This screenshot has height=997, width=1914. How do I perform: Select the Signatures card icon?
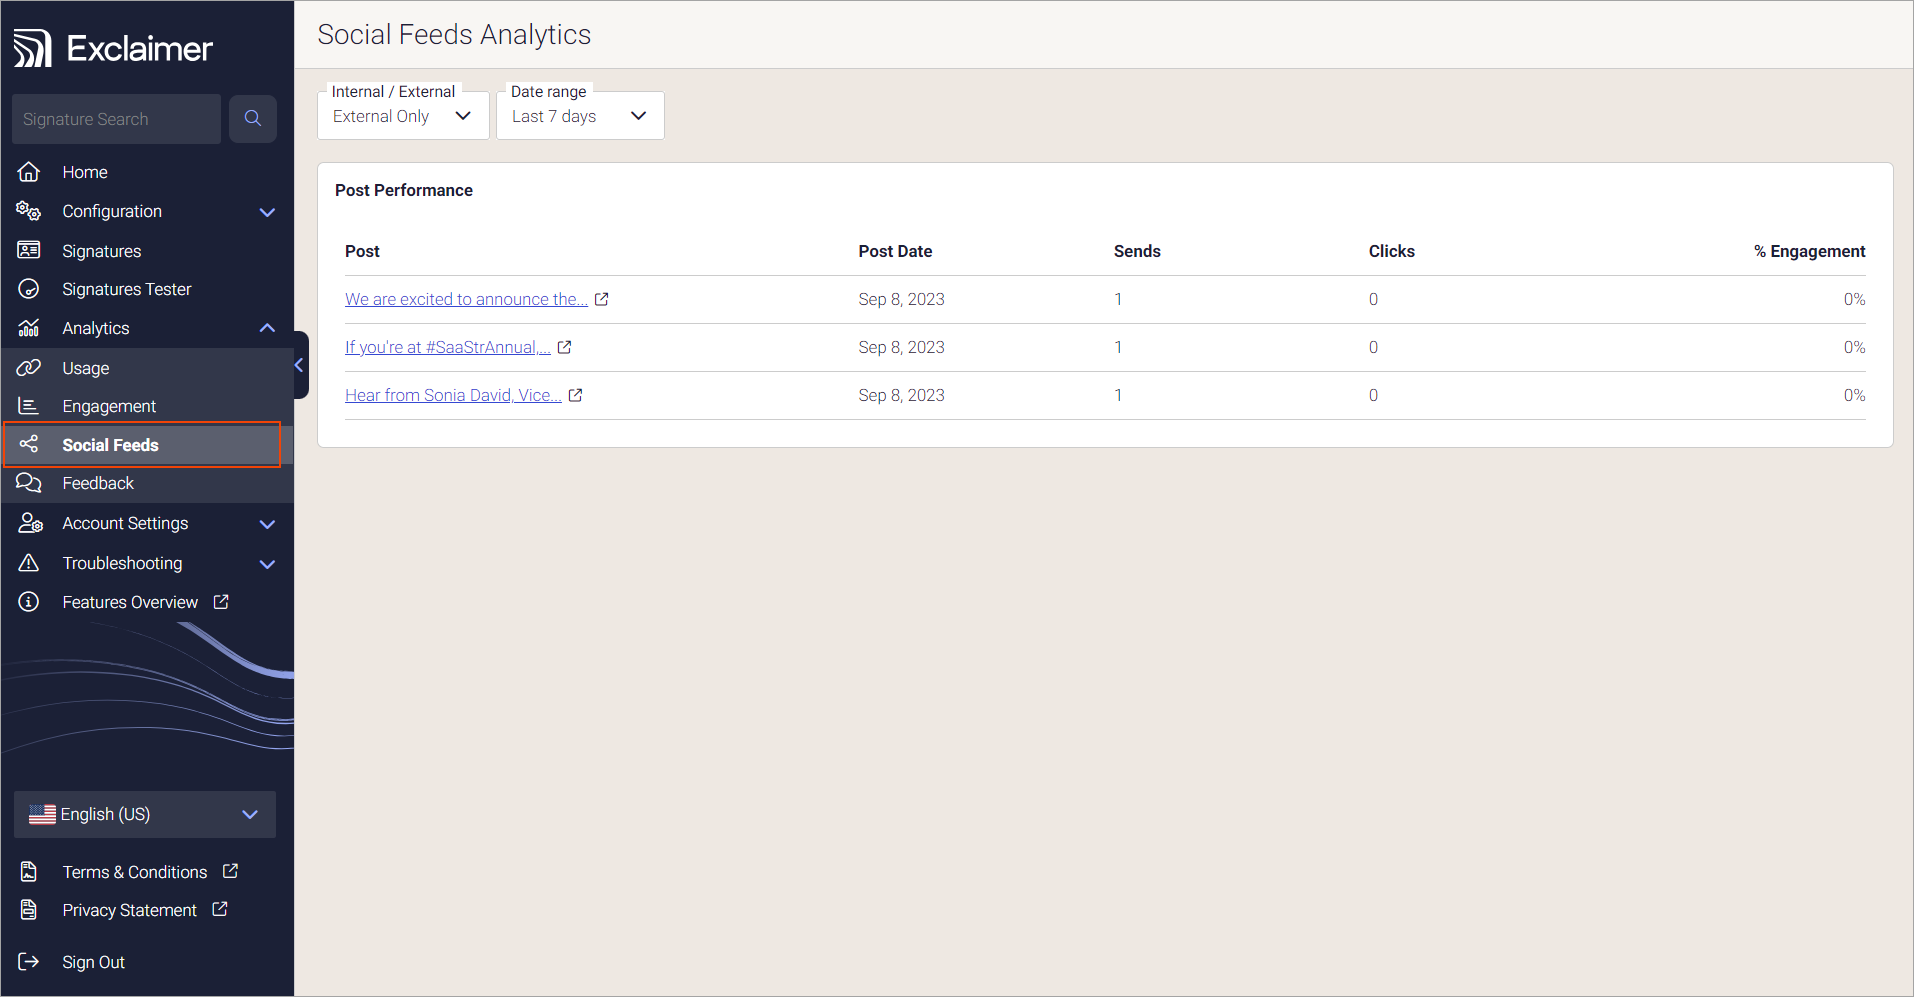click(x=29, y=250)
